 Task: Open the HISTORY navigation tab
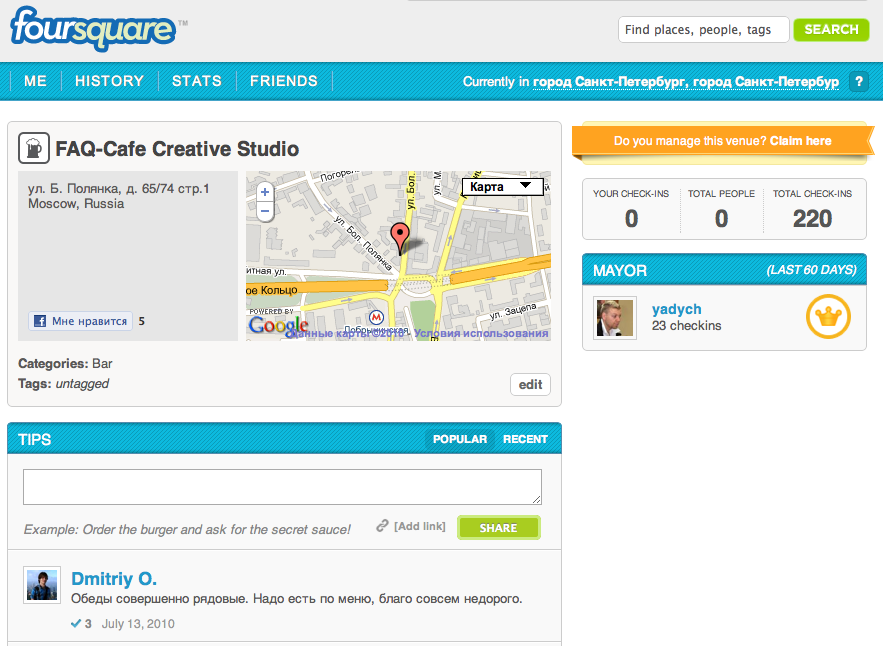click(109, 81)
